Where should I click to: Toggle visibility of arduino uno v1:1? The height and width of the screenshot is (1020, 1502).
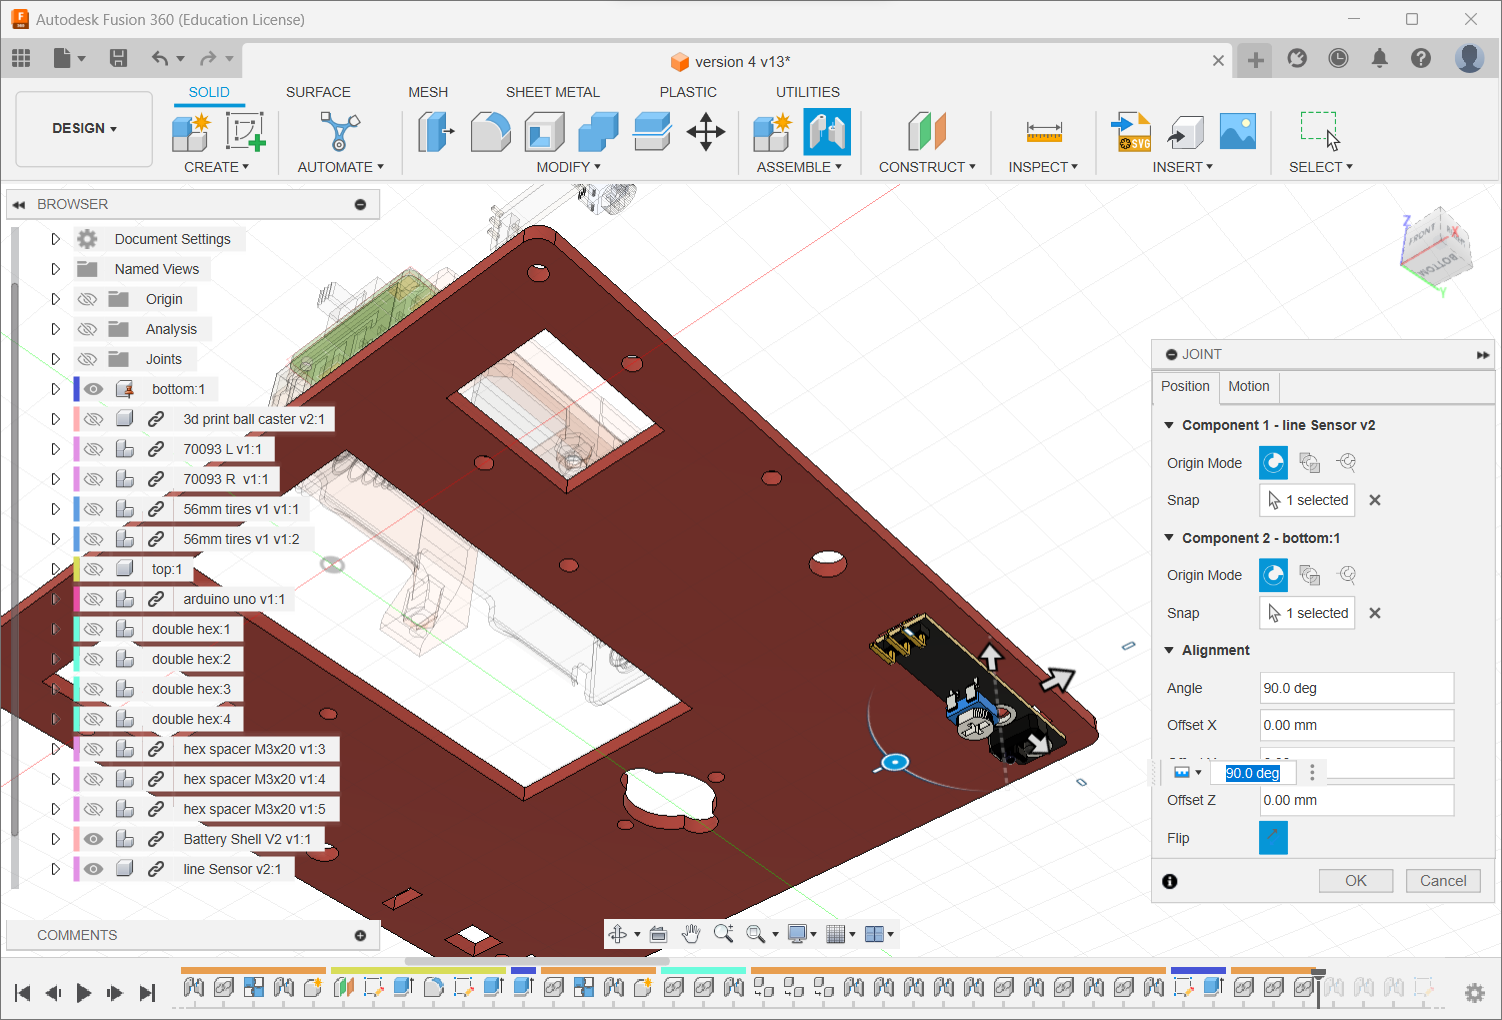coord(93,599)
